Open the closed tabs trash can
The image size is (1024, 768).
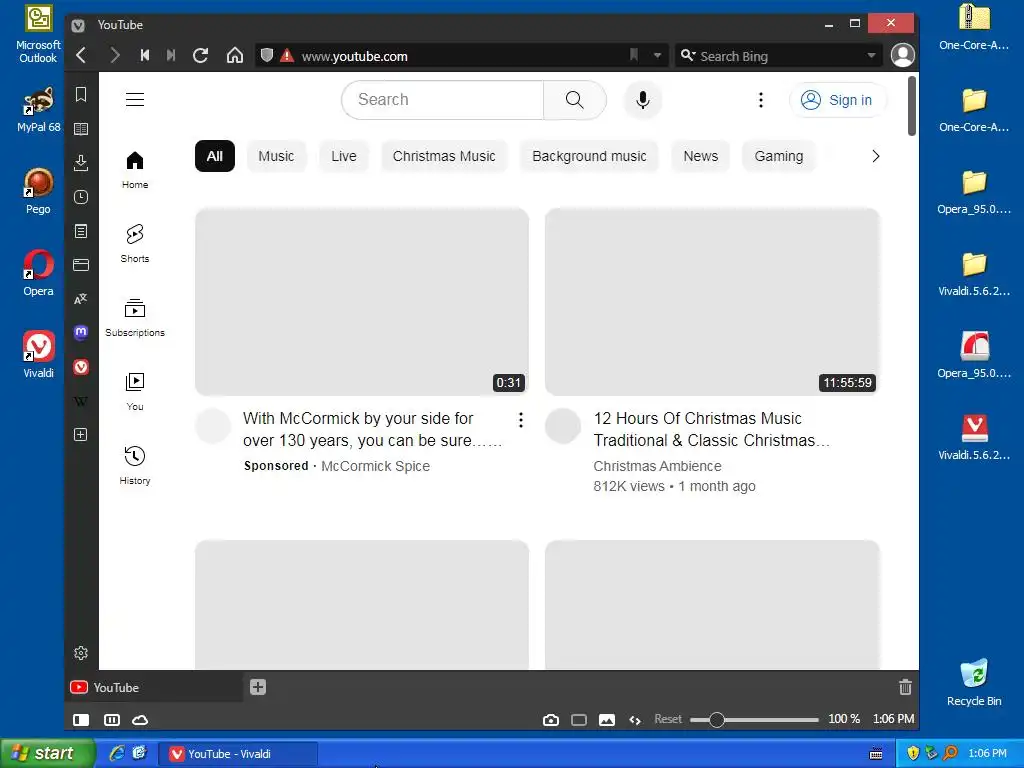(x=905, y=687)
